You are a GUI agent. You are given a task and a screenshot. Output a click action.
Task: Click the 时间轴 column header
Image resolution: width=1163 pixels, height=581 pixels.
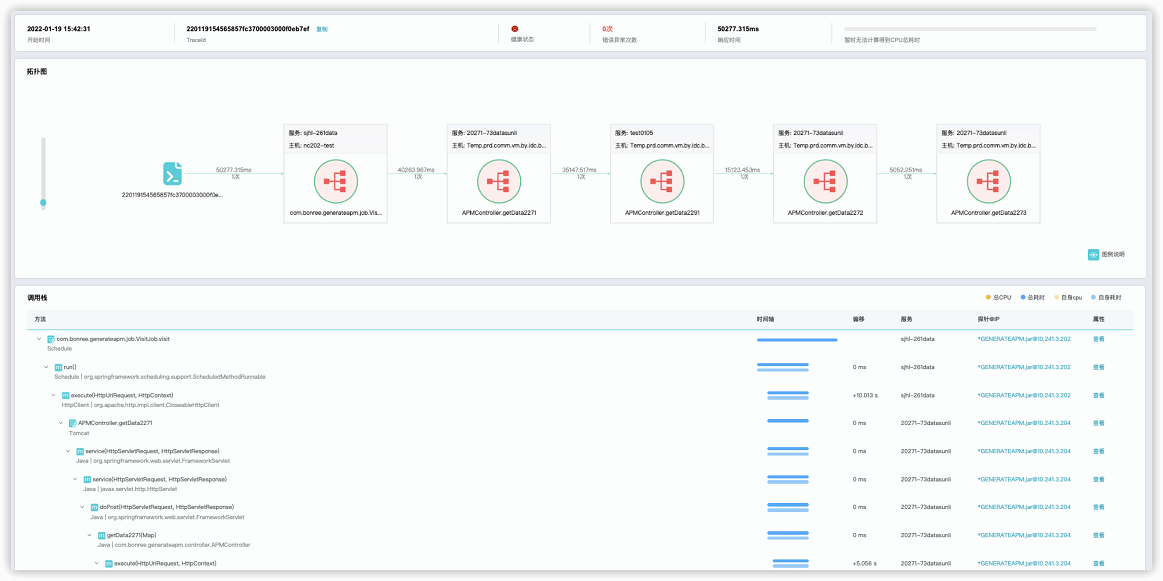point(766,319)
